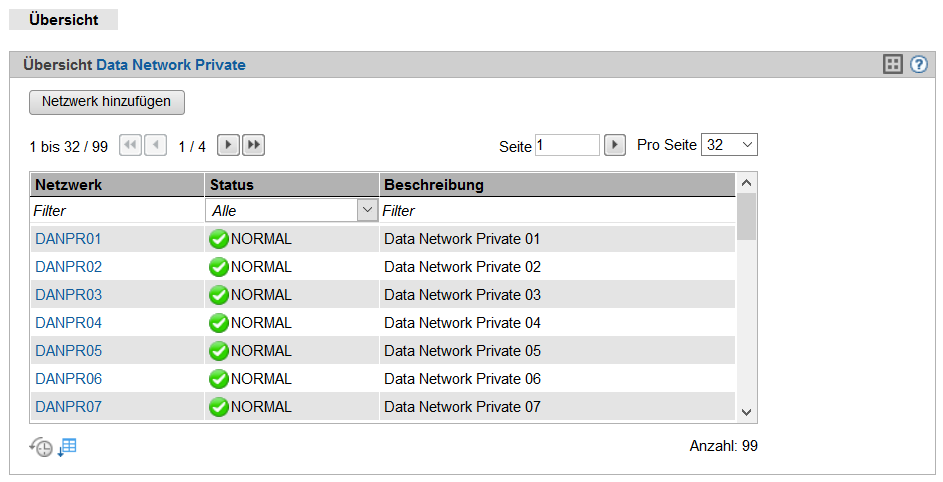Sort by the Netzwerk column header
The image size is (943, 482).
(x=69, y=185)
